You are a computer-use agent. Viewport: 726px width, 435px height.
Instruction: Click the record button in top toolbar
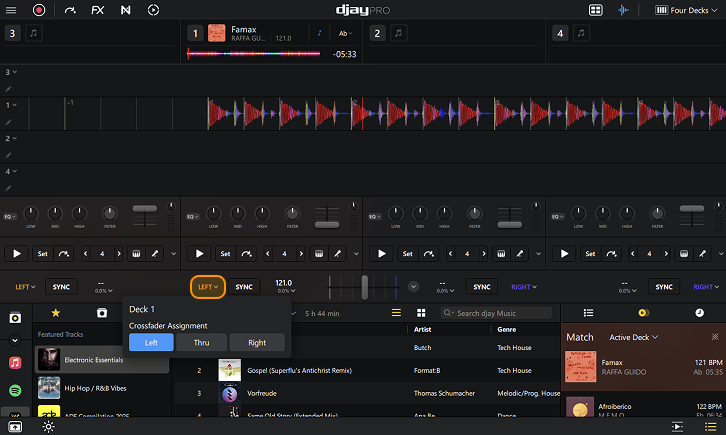pyautogui.click(x=39, y=10)
